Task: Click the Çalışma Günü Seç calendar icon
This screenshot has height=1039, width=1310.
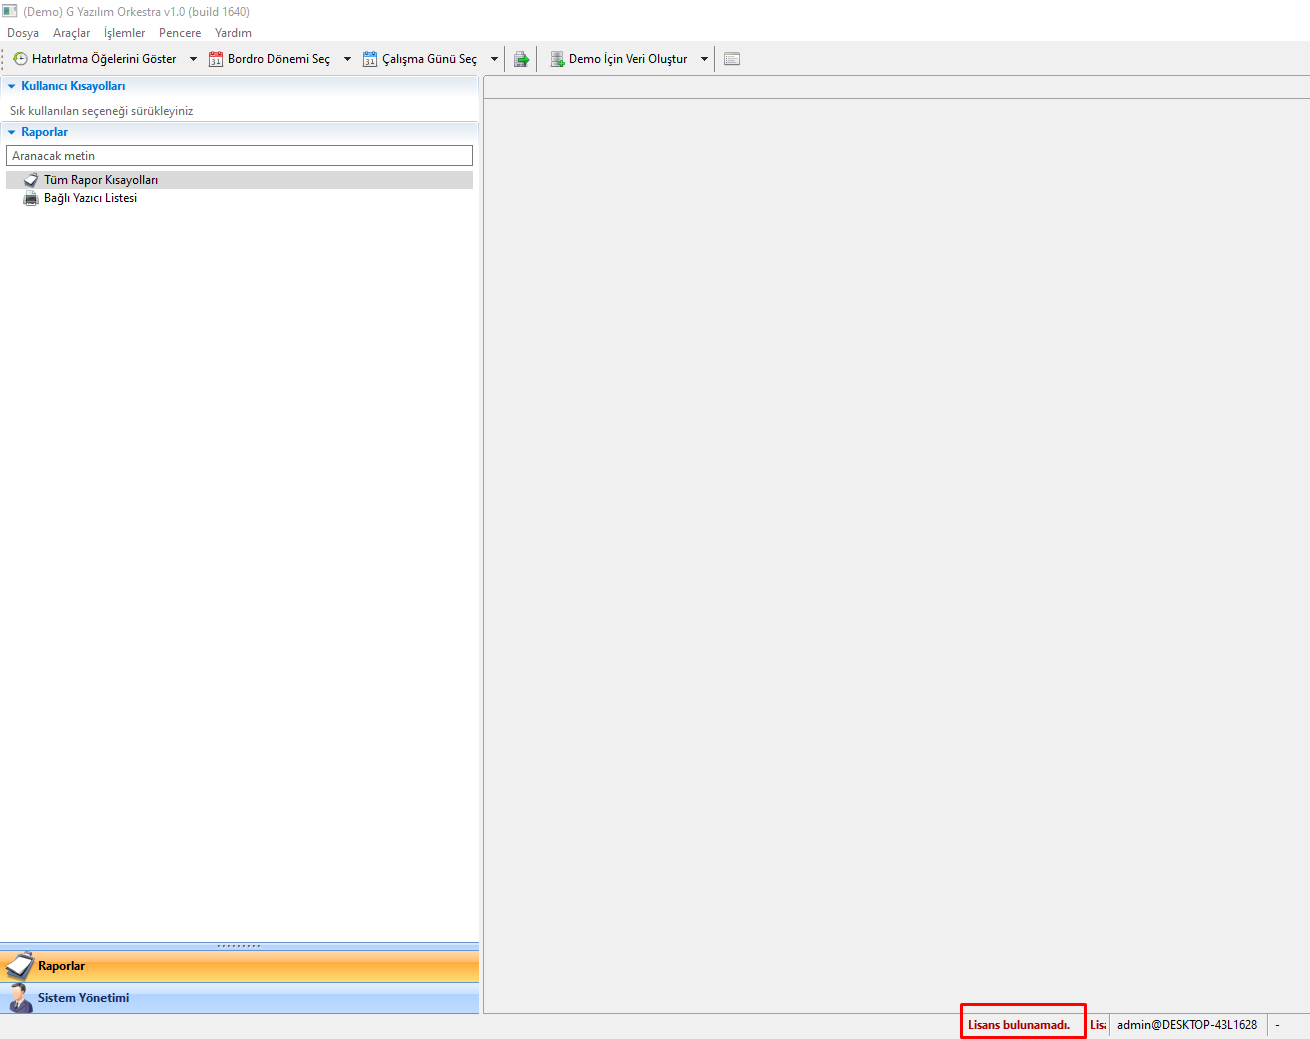Action: point(370,59)
